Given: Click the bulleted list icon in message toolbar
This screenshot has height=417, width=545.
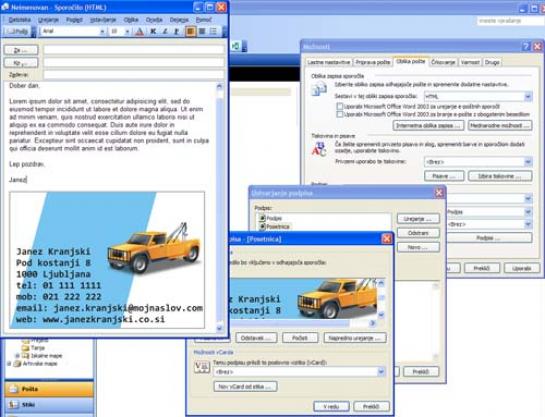Looking at the screenshot, I should point(213,32).
